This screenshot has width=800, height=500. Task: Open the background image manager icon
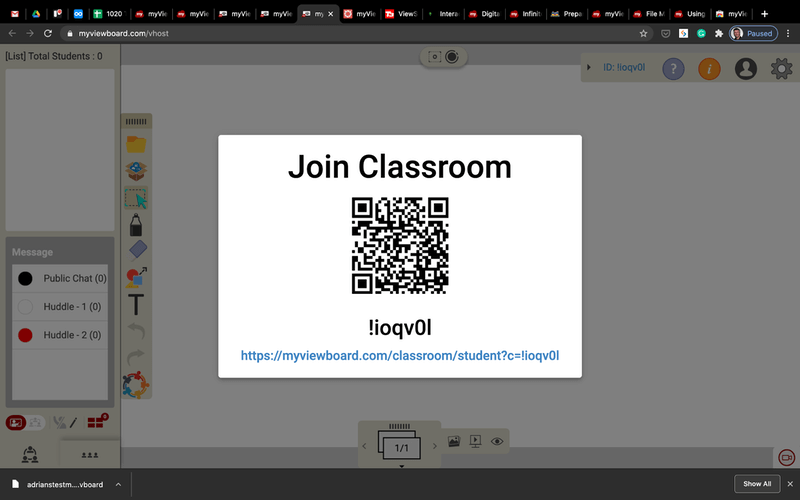454,441
